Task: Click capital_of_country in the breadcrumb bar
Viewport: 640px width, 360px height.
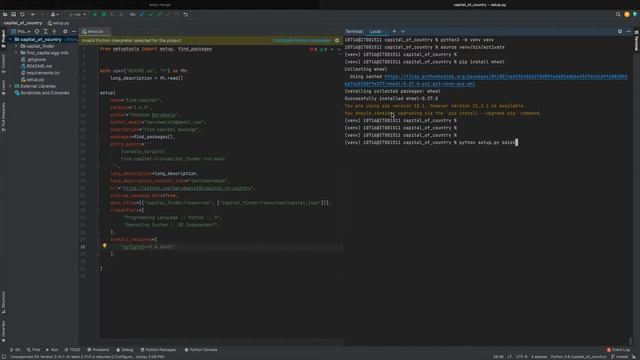Action: pos(23,23)
